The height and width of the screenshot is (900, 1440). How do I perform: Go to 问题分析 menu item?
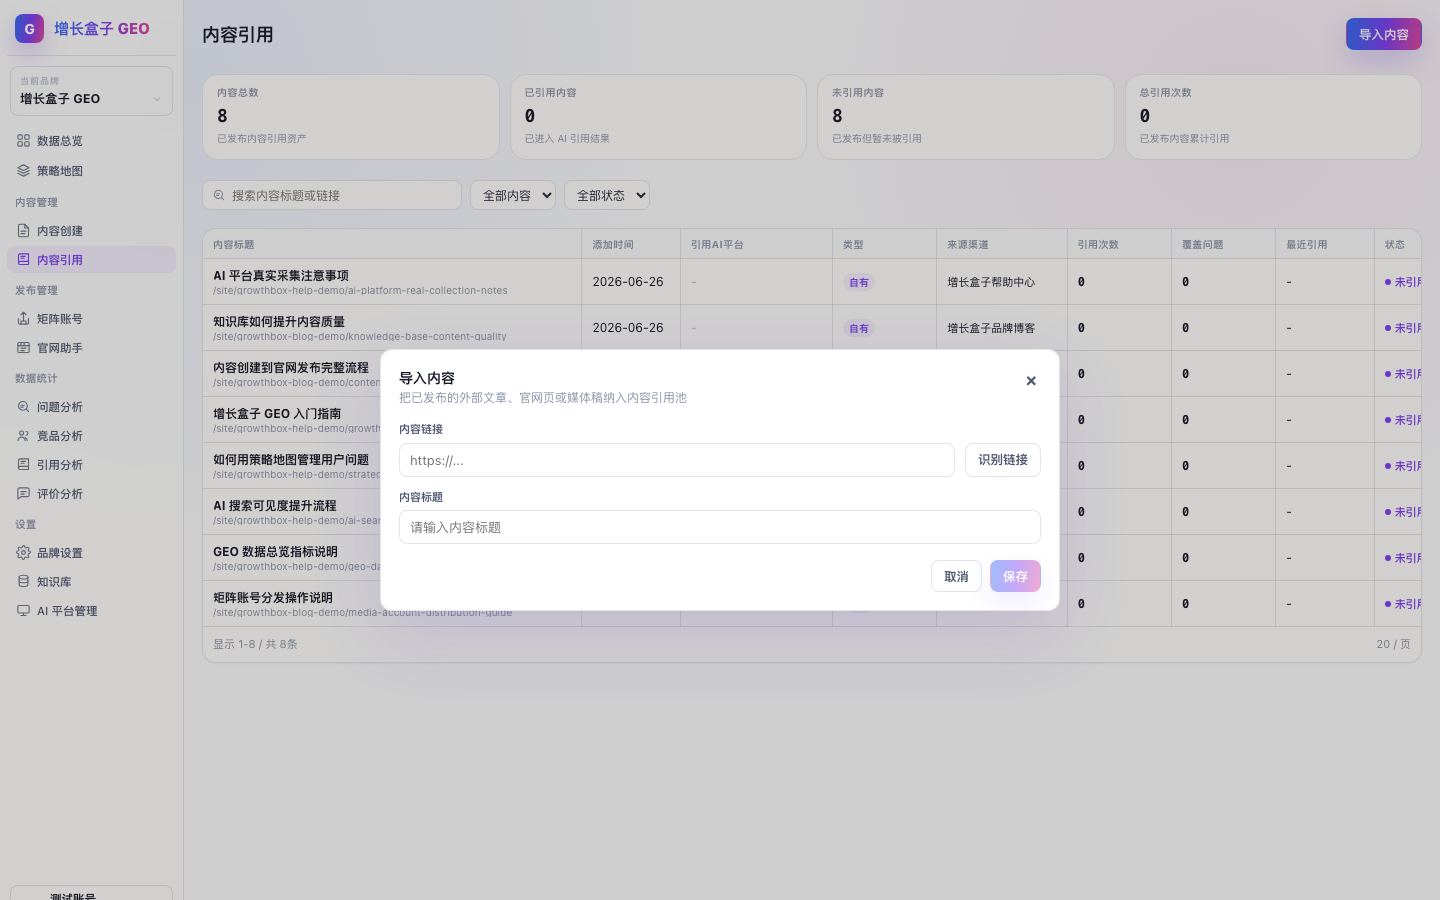point(91,407)
